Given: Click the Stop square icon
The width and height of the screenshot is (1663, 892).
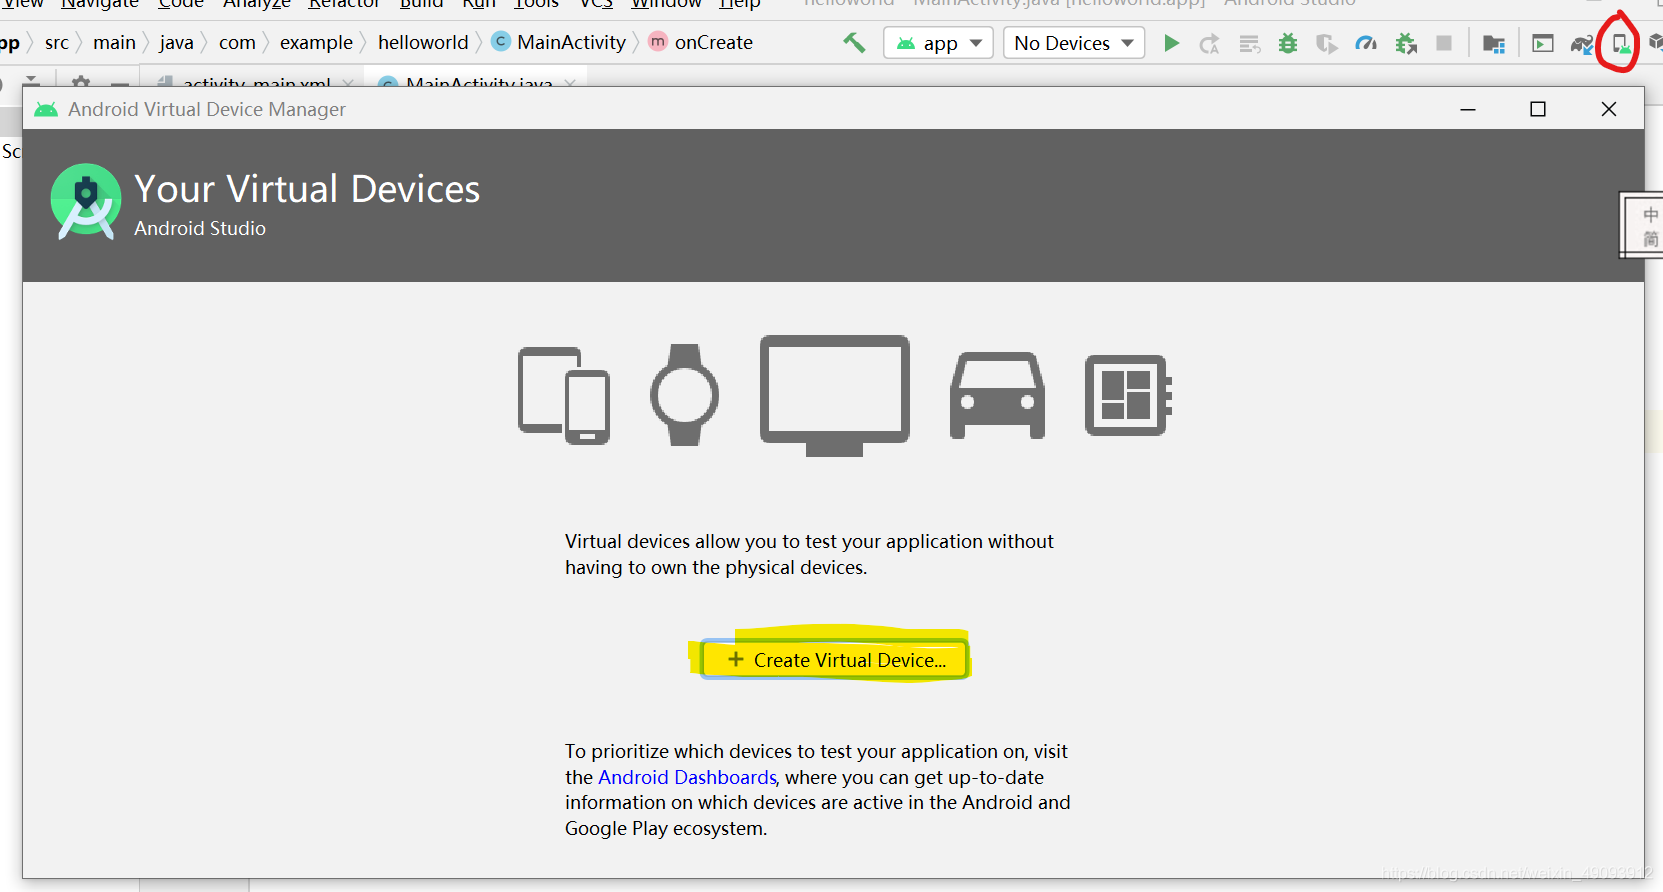Looking at the screenshot, I should tap(1444, 43).
